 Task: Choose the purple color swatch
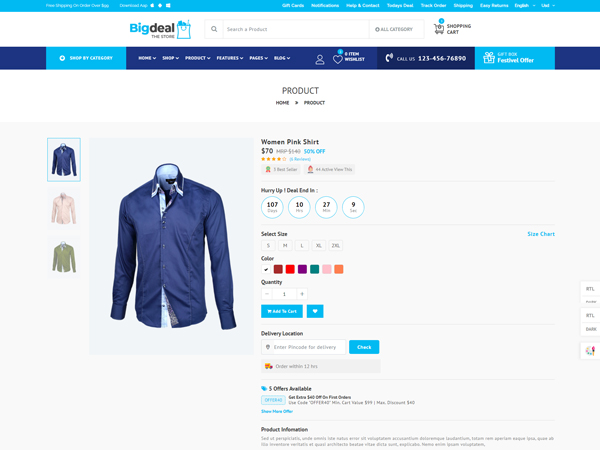click(x=302, y=269)
